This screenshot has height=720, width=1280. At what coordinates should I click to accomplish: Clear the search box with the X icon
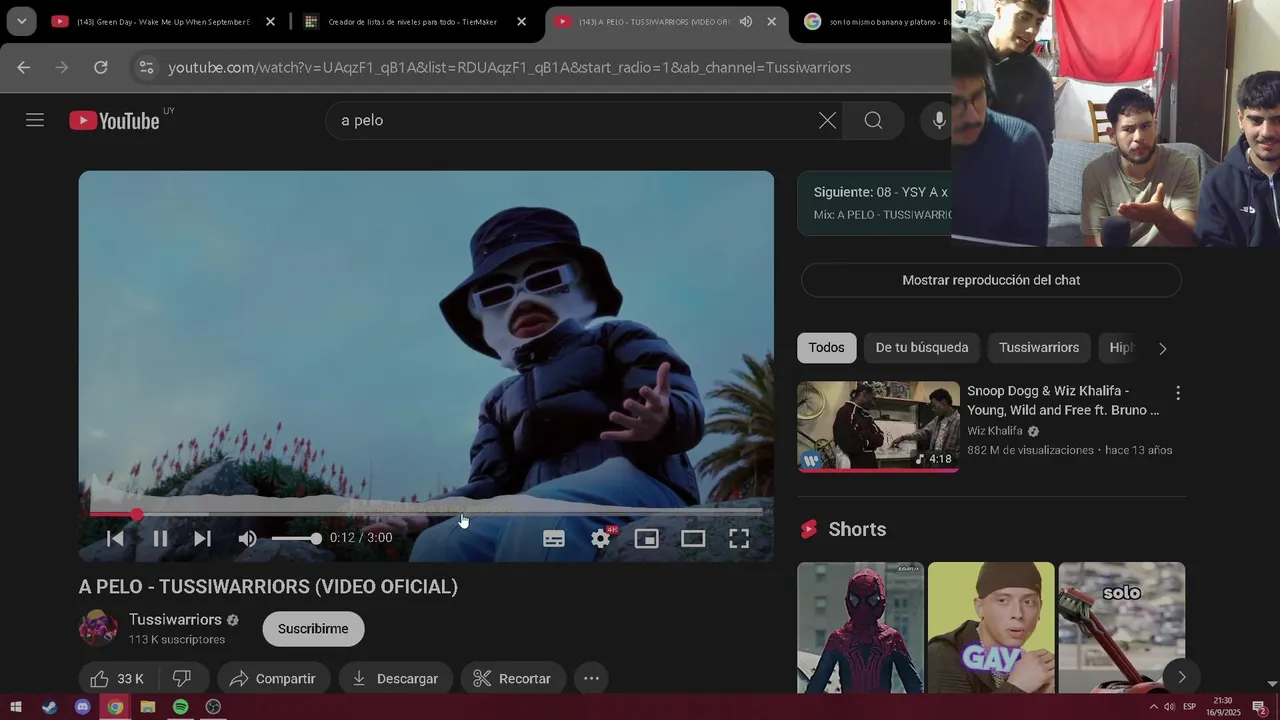click(827, 120)
